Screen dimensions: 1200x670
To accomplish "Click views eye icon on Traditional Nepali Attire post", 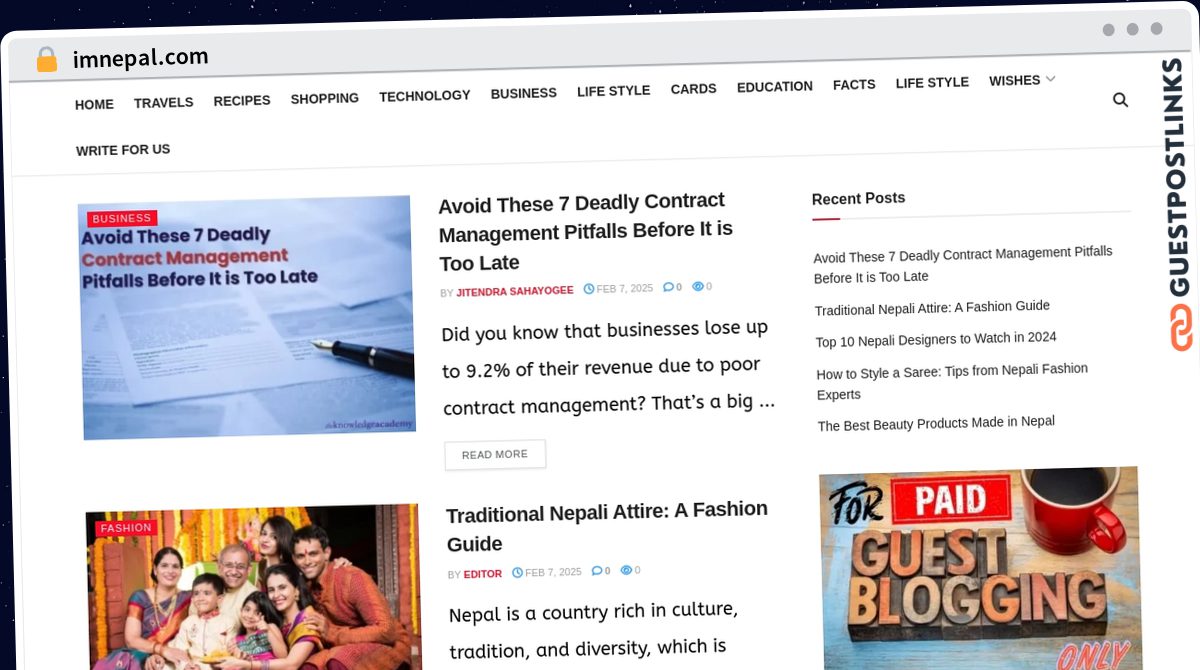I will (x=626, y=570).
